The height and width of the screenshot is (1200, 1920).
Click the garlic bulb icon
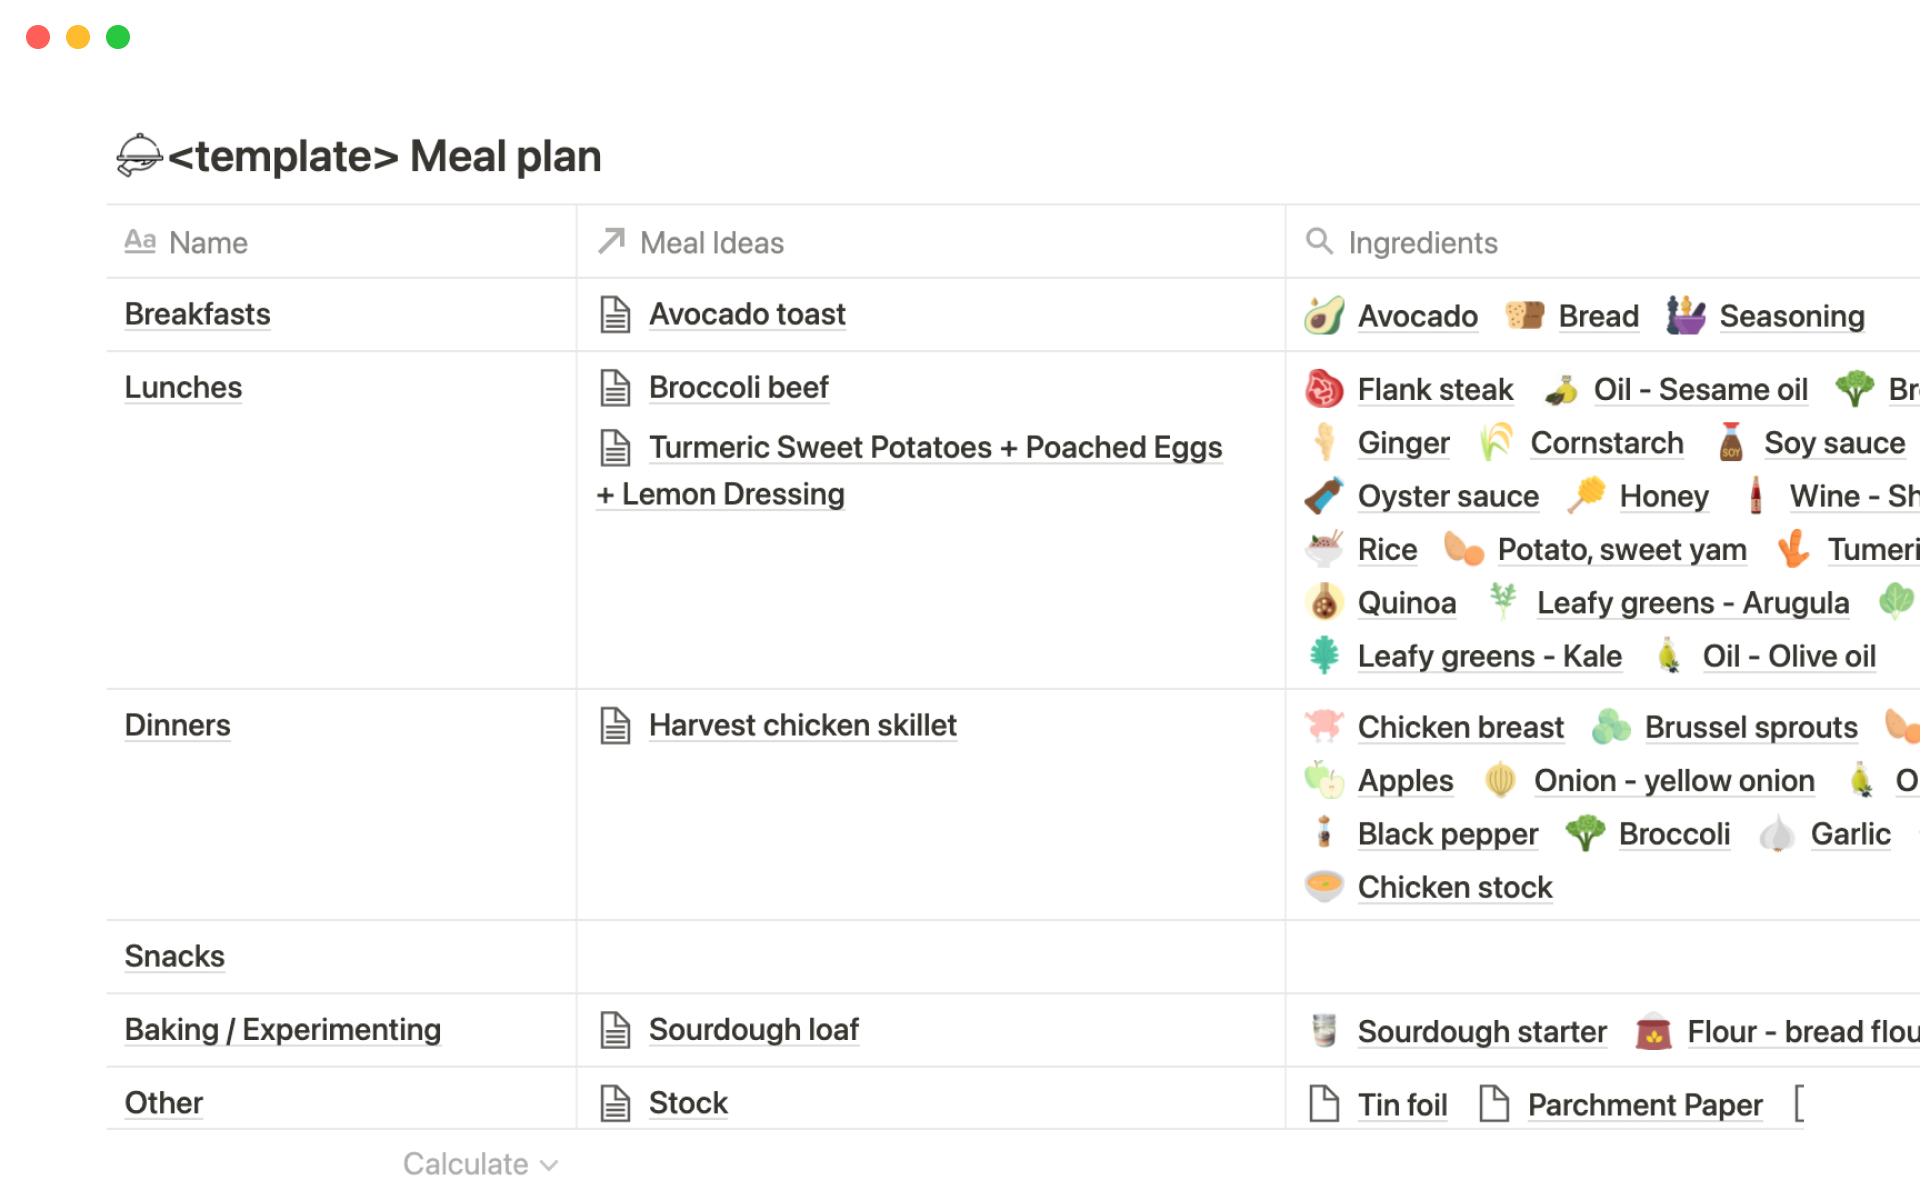pyautogui.click(x=1777, y=834)
